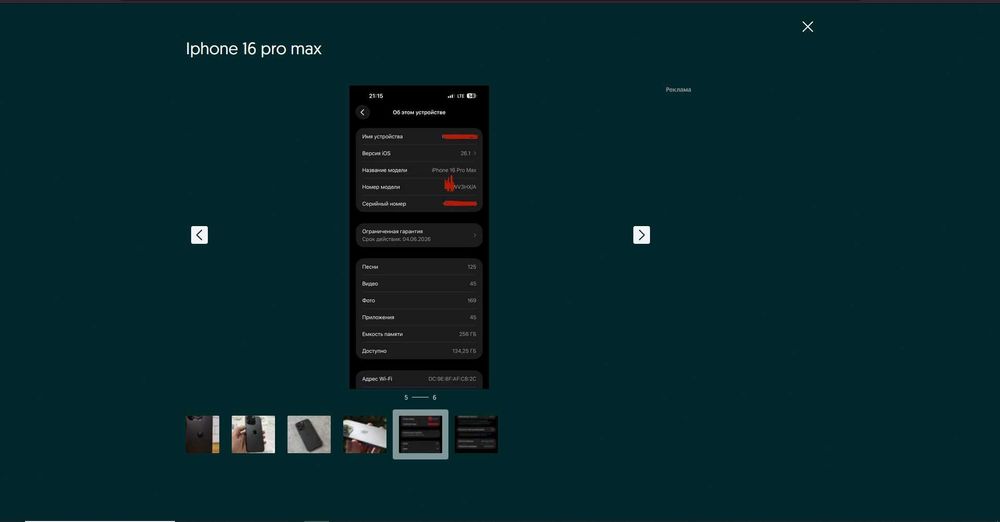Open the sixth dark settings thumbnail
The height and width of the screenshot is (522, 1000).
(476, 435)
